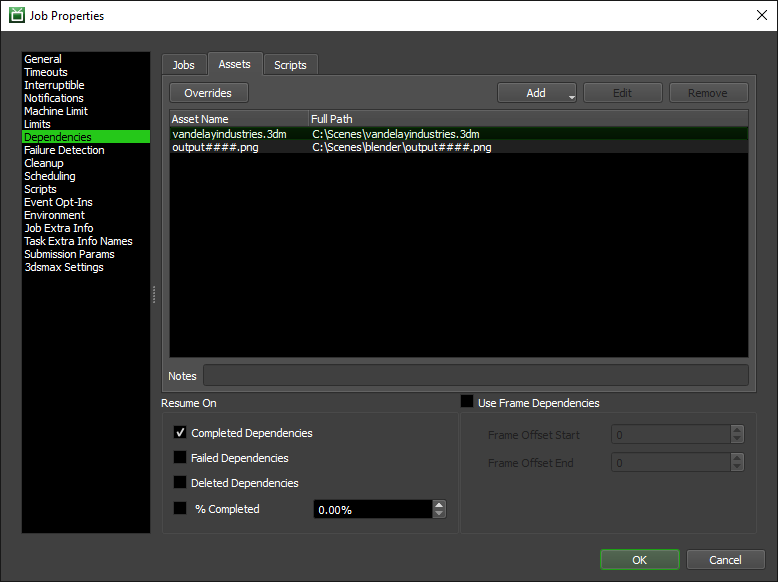778x582 pixels.
Task: Sort by the Full Path column header
Action: [527, 119]
